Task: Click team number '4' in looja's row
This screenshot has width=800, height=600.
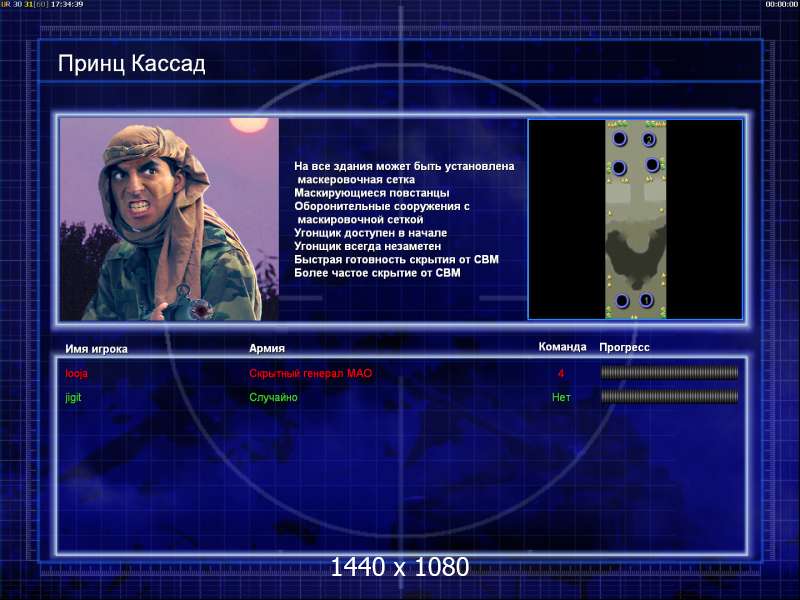Action: (x=561, y=373)
